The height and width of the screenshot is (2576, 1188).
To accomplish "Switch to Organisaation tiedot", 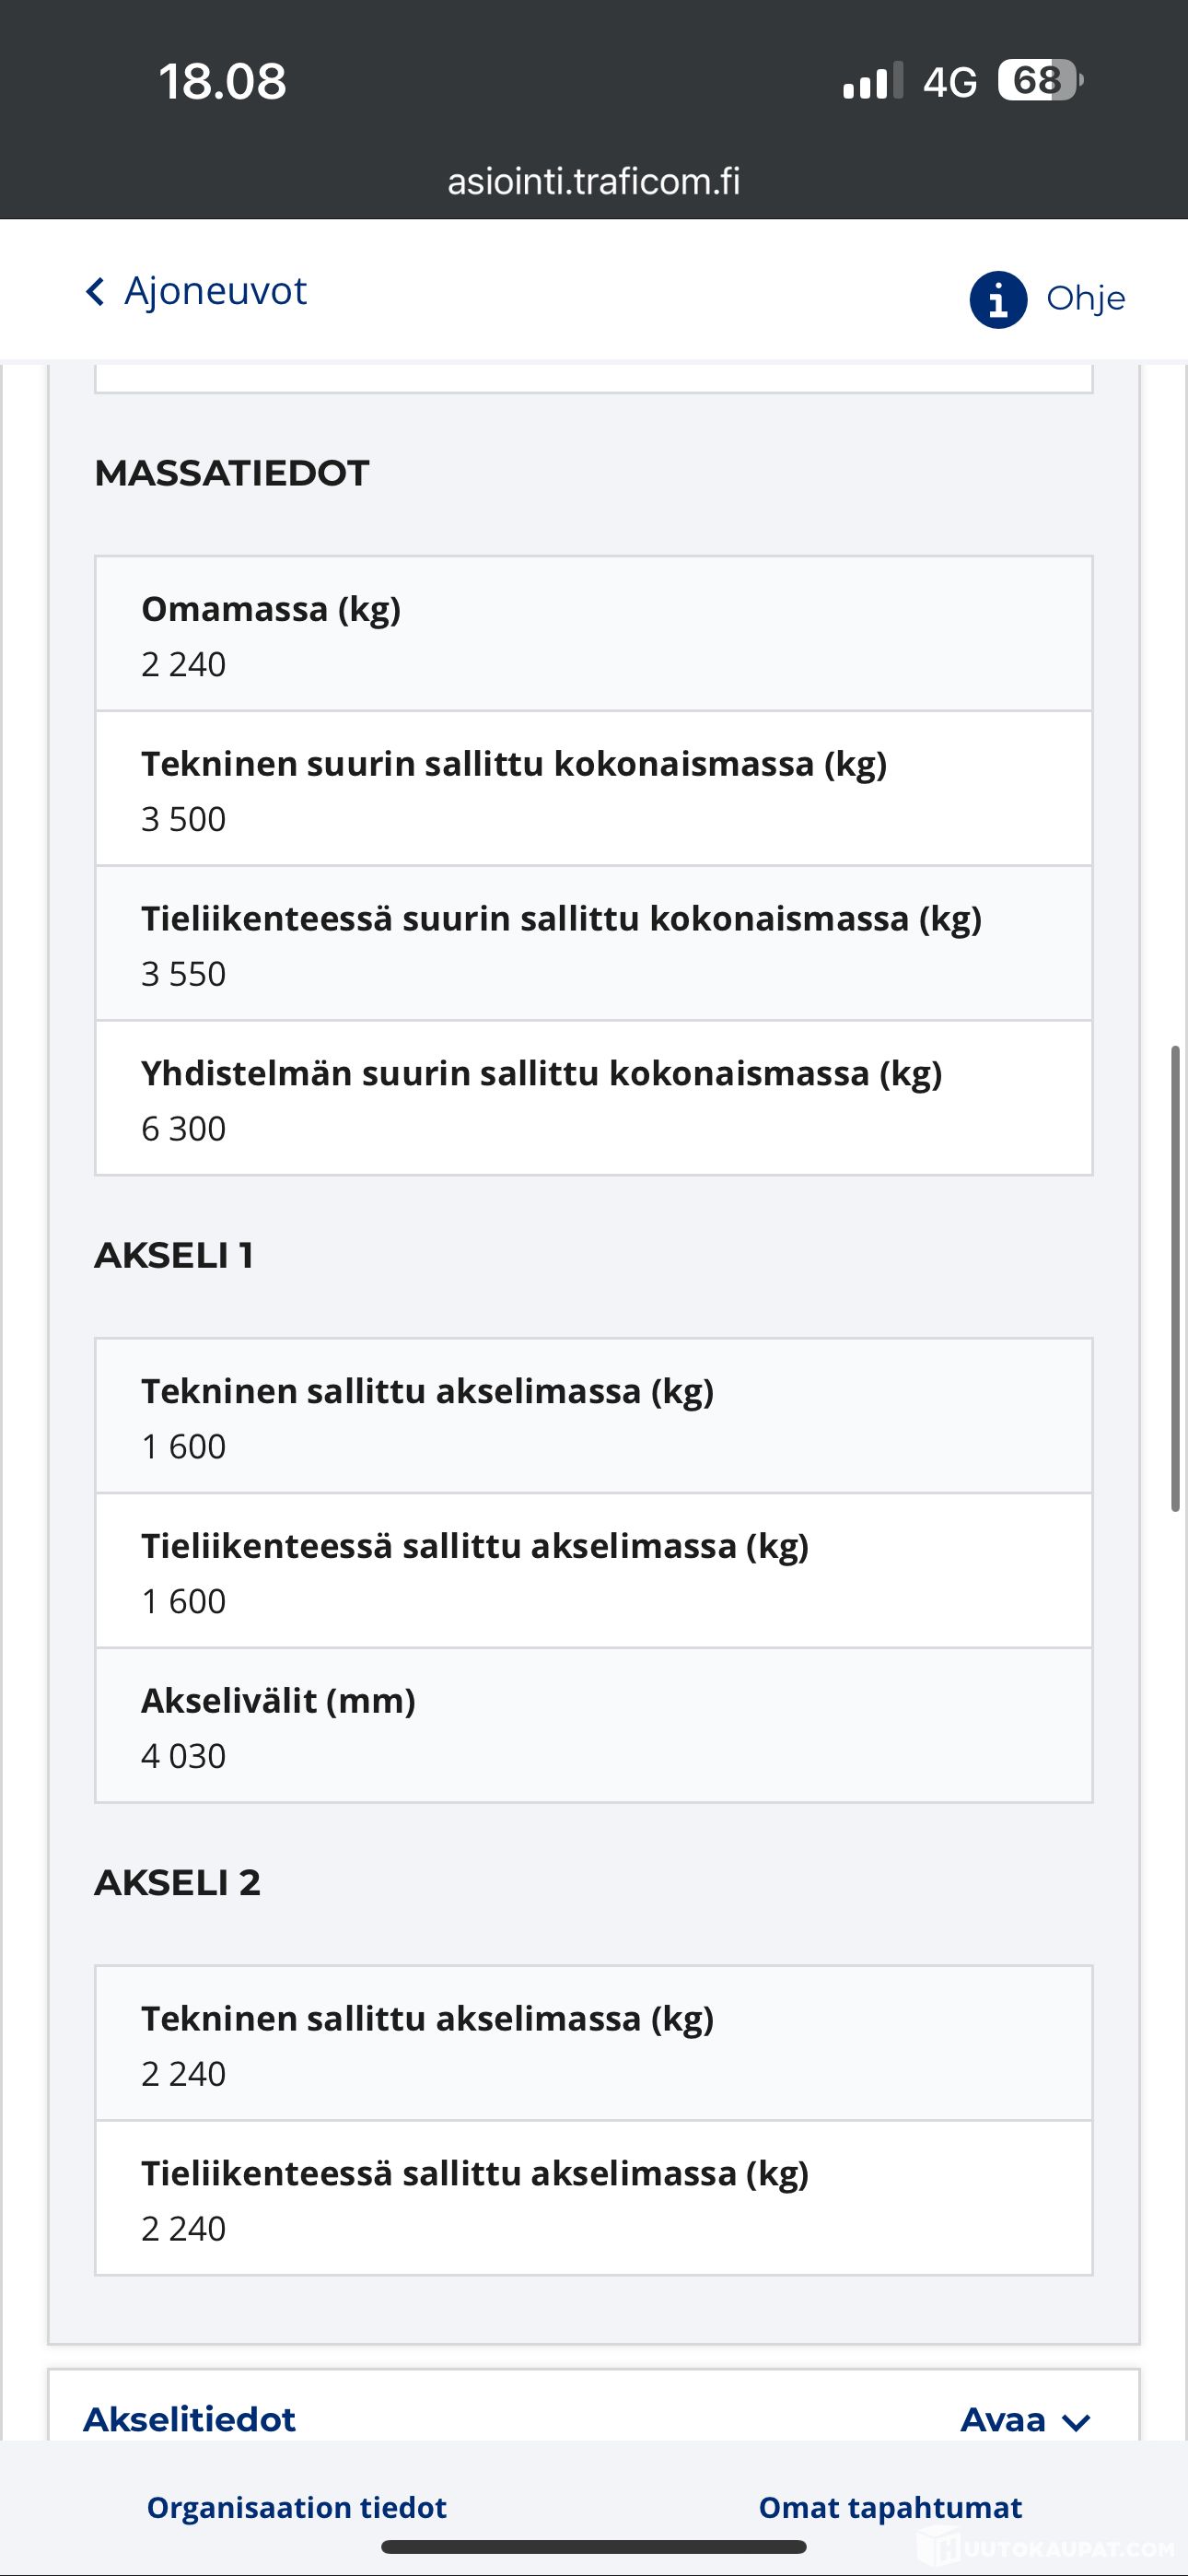I will (x=297, y=2507).
